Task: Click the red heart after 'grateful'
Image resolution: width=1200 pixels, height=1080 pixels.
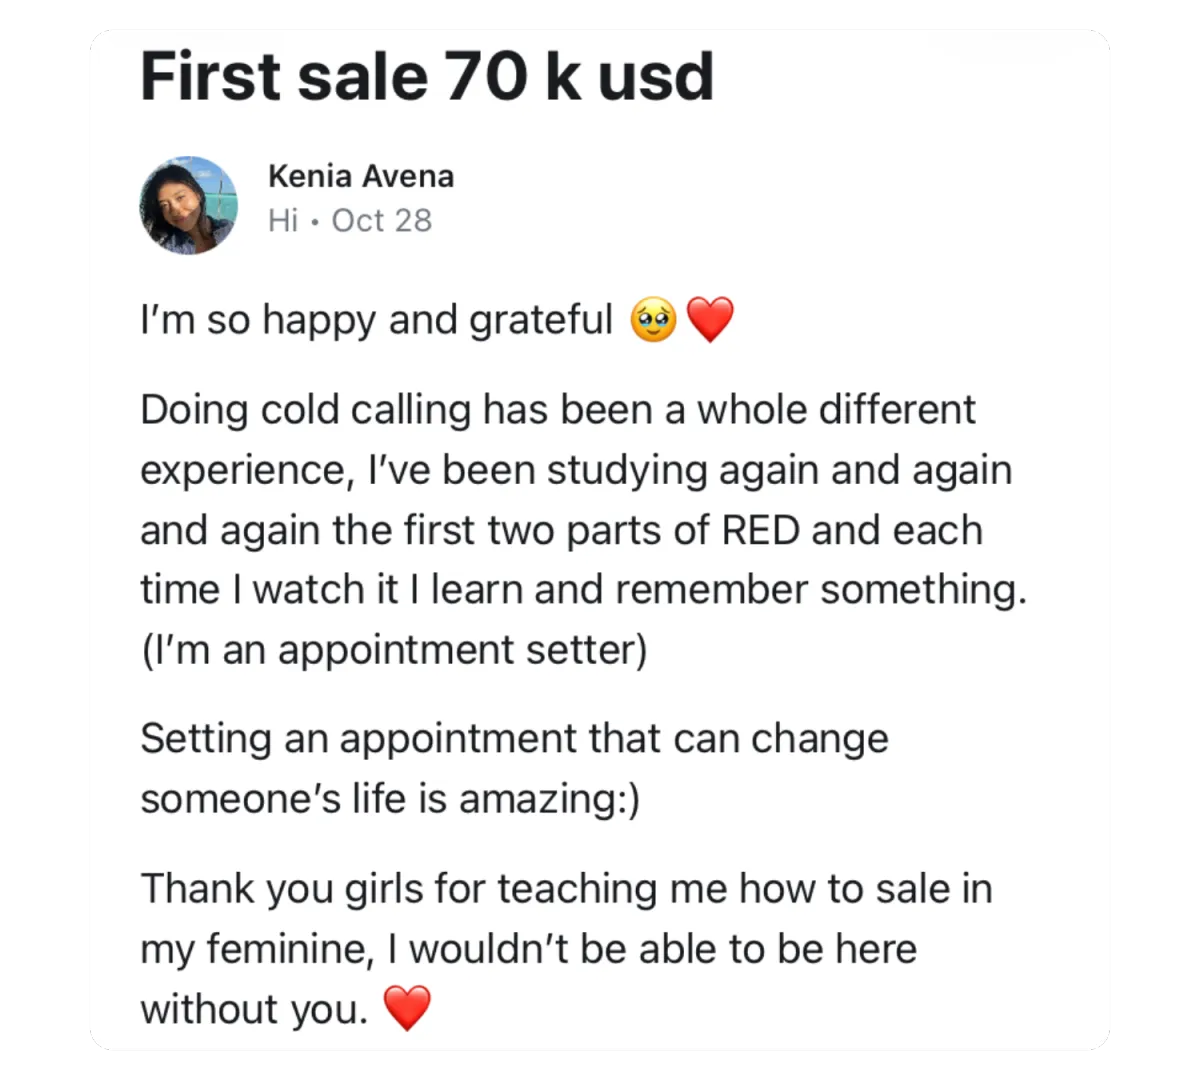Action: pos(711,321)
